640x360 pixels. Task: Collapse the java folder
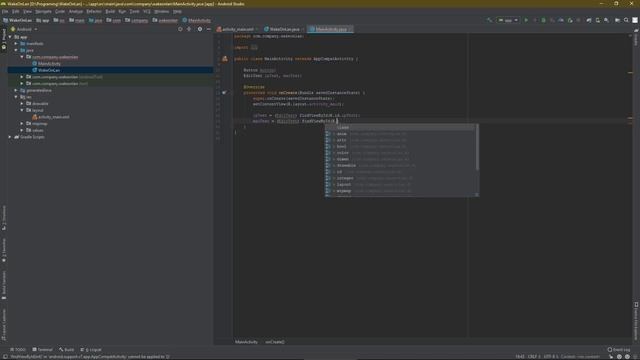coord(16,50)
